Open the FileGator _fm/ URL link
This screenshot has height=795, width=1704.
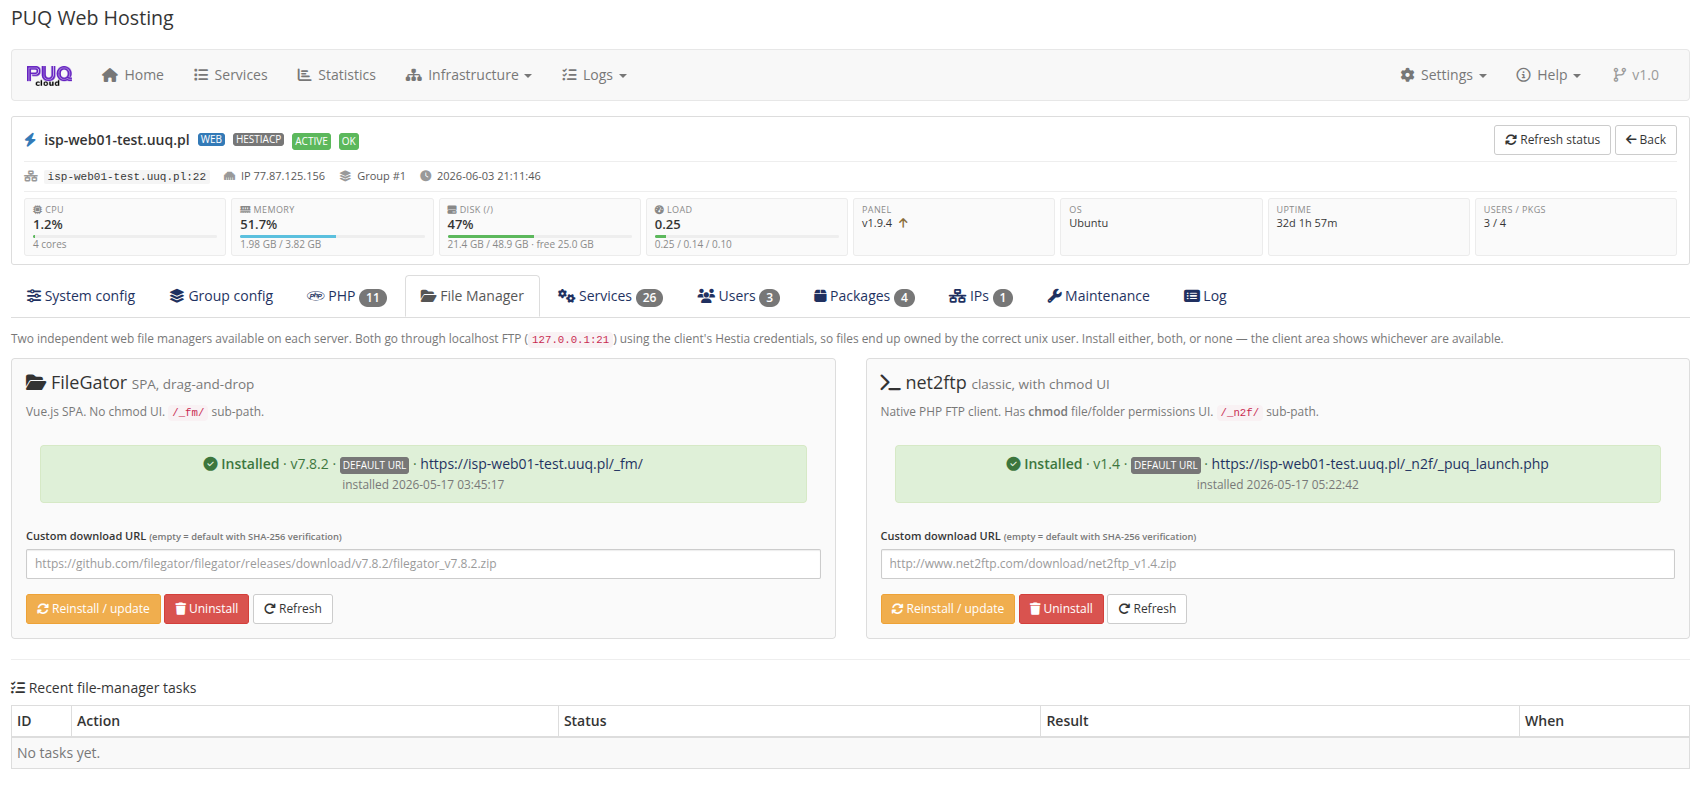tap(531, 464)
